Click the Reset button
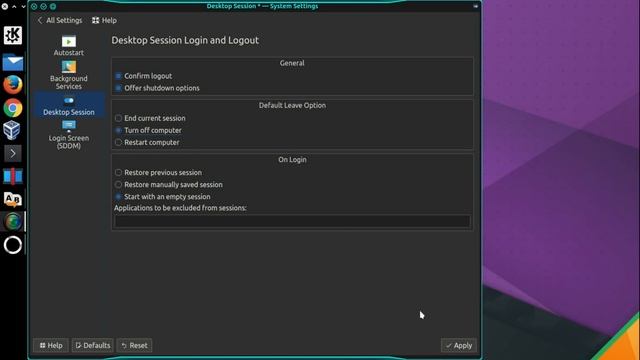This screenshot has height=360, width=640. (x=134, y=345)
